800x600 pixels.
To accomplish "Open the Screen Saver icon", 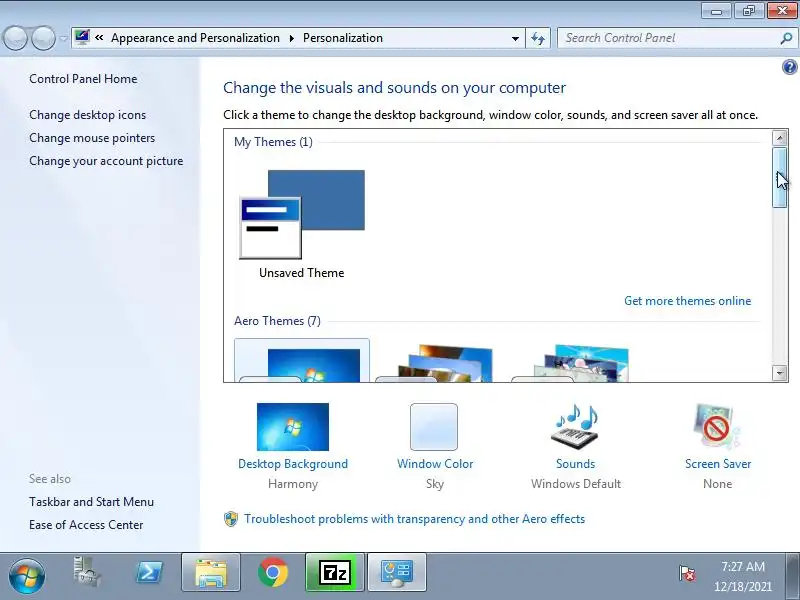I will (x=717, y=427).
